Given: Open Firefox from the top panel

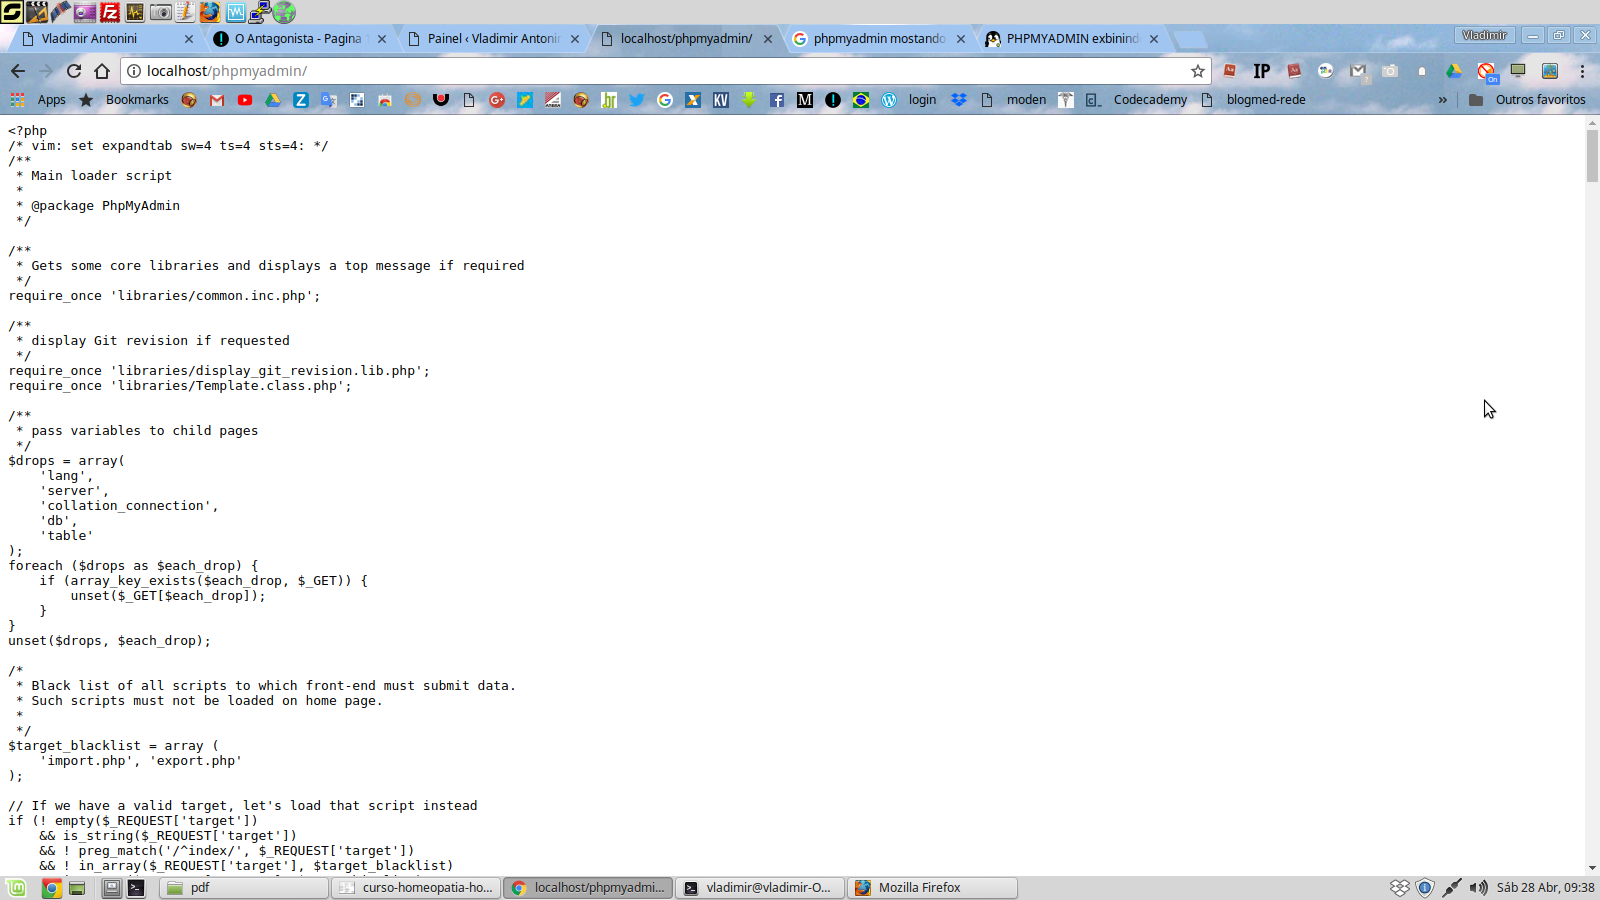Looking at the screenshot, I should click(209, 13).
